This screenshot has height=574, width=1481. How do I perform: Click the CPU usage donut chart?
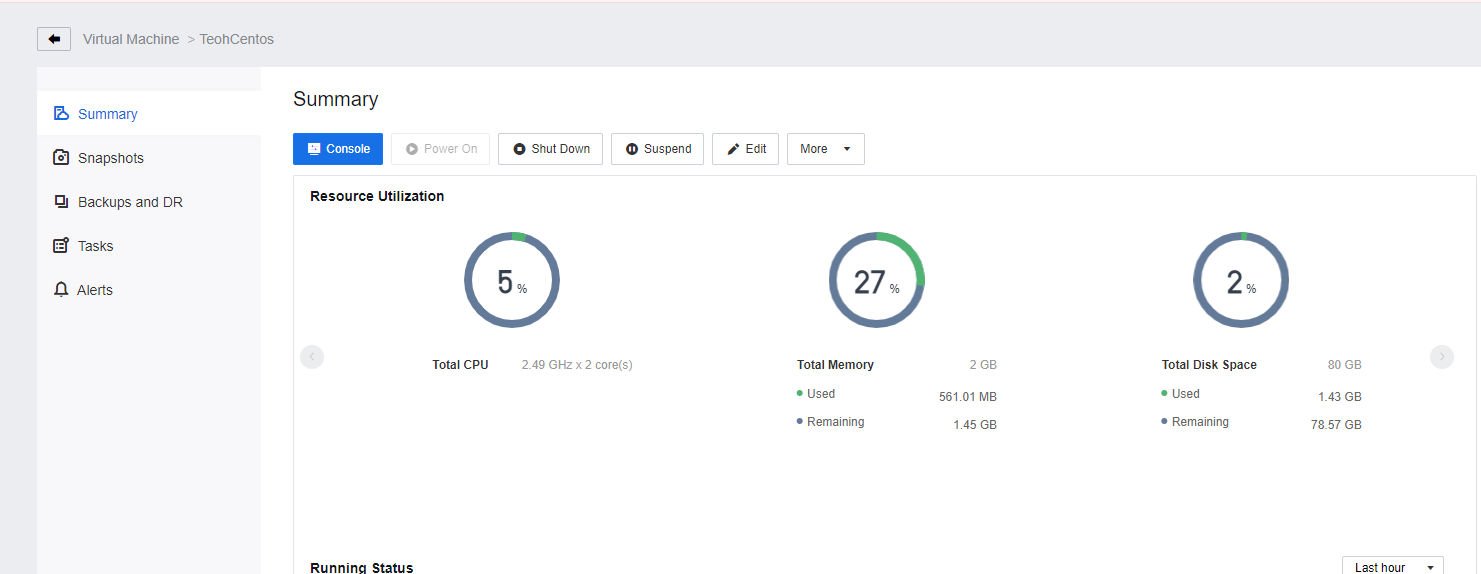(511, 281)
